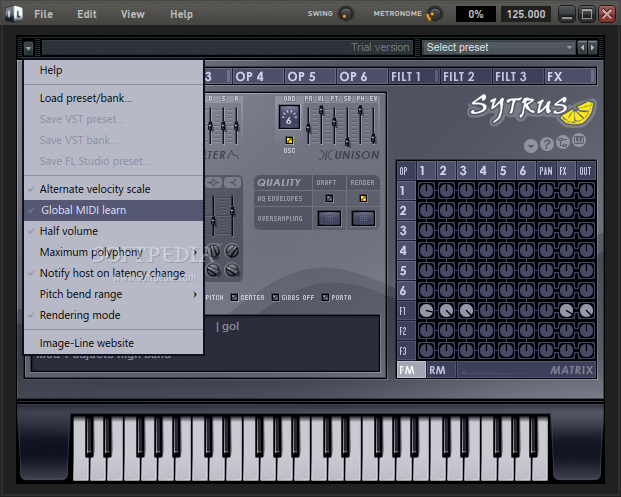This screenshot has height=497, width=621.
Task: Select FM matrix mode
Action: [411, 370]
